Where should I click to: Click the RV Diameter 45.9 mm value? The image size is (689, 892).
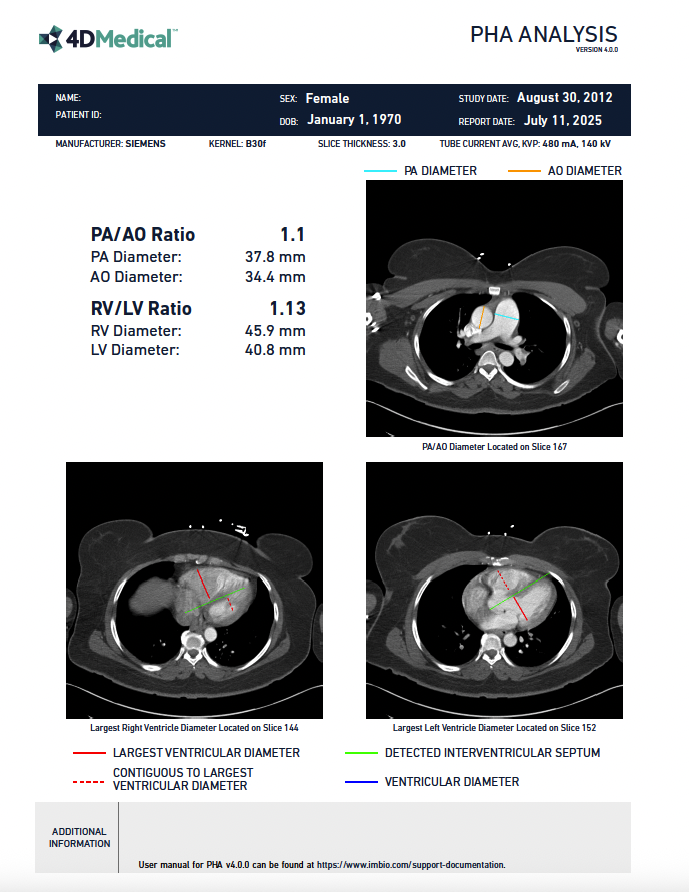pyautogui.click(x=275, y=331)
